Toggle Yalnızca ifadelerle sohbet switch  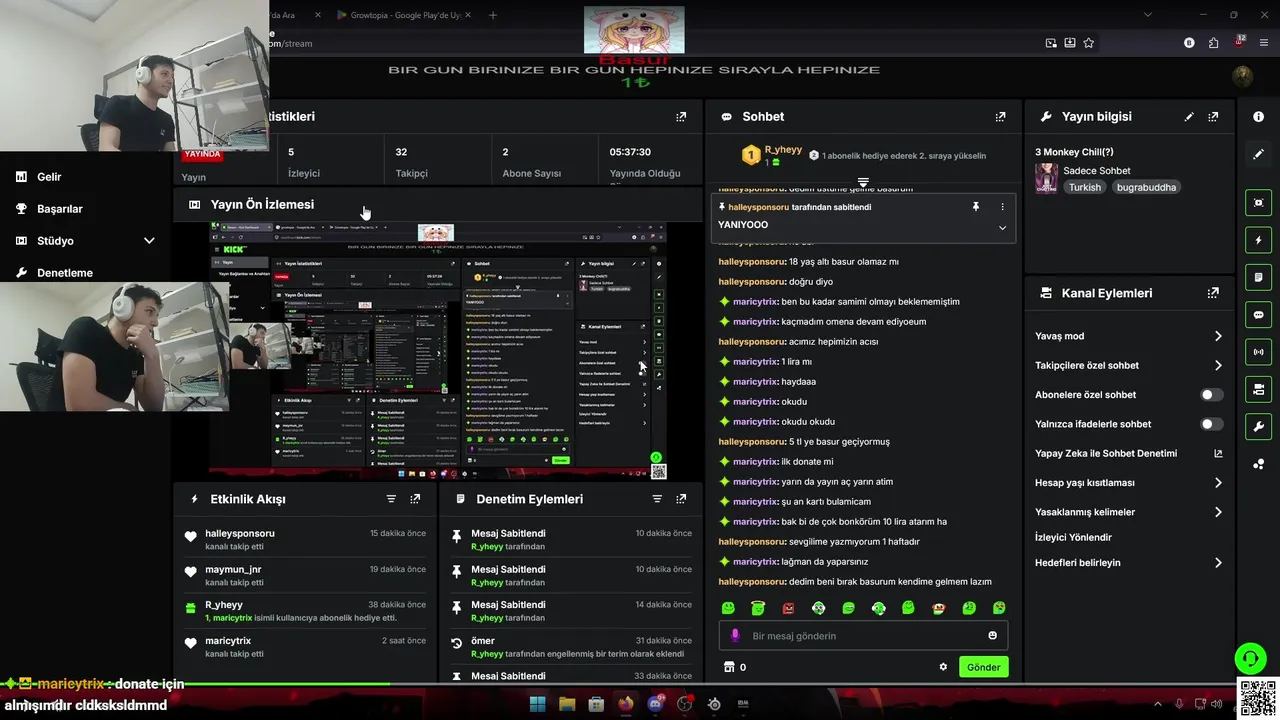click(x=1211, y=424)
